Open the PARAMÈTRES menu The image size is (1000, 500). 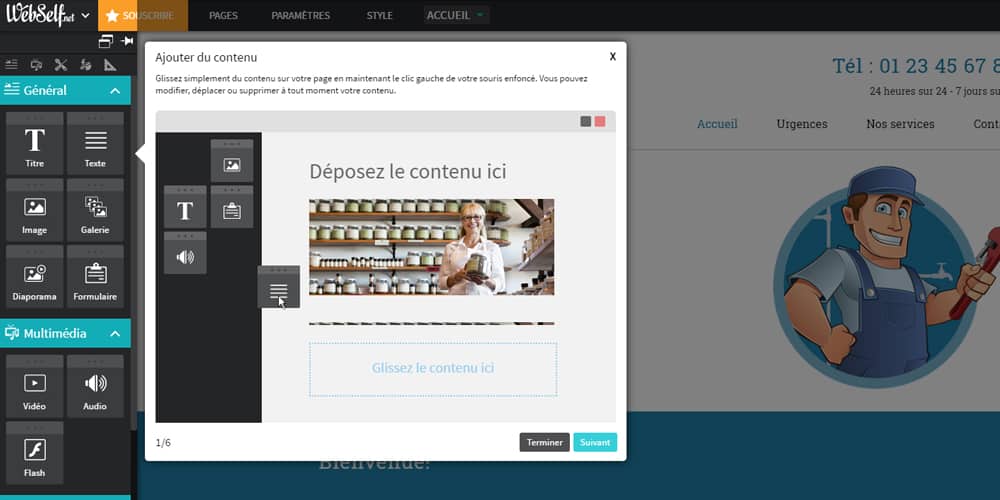coord(300,15)
